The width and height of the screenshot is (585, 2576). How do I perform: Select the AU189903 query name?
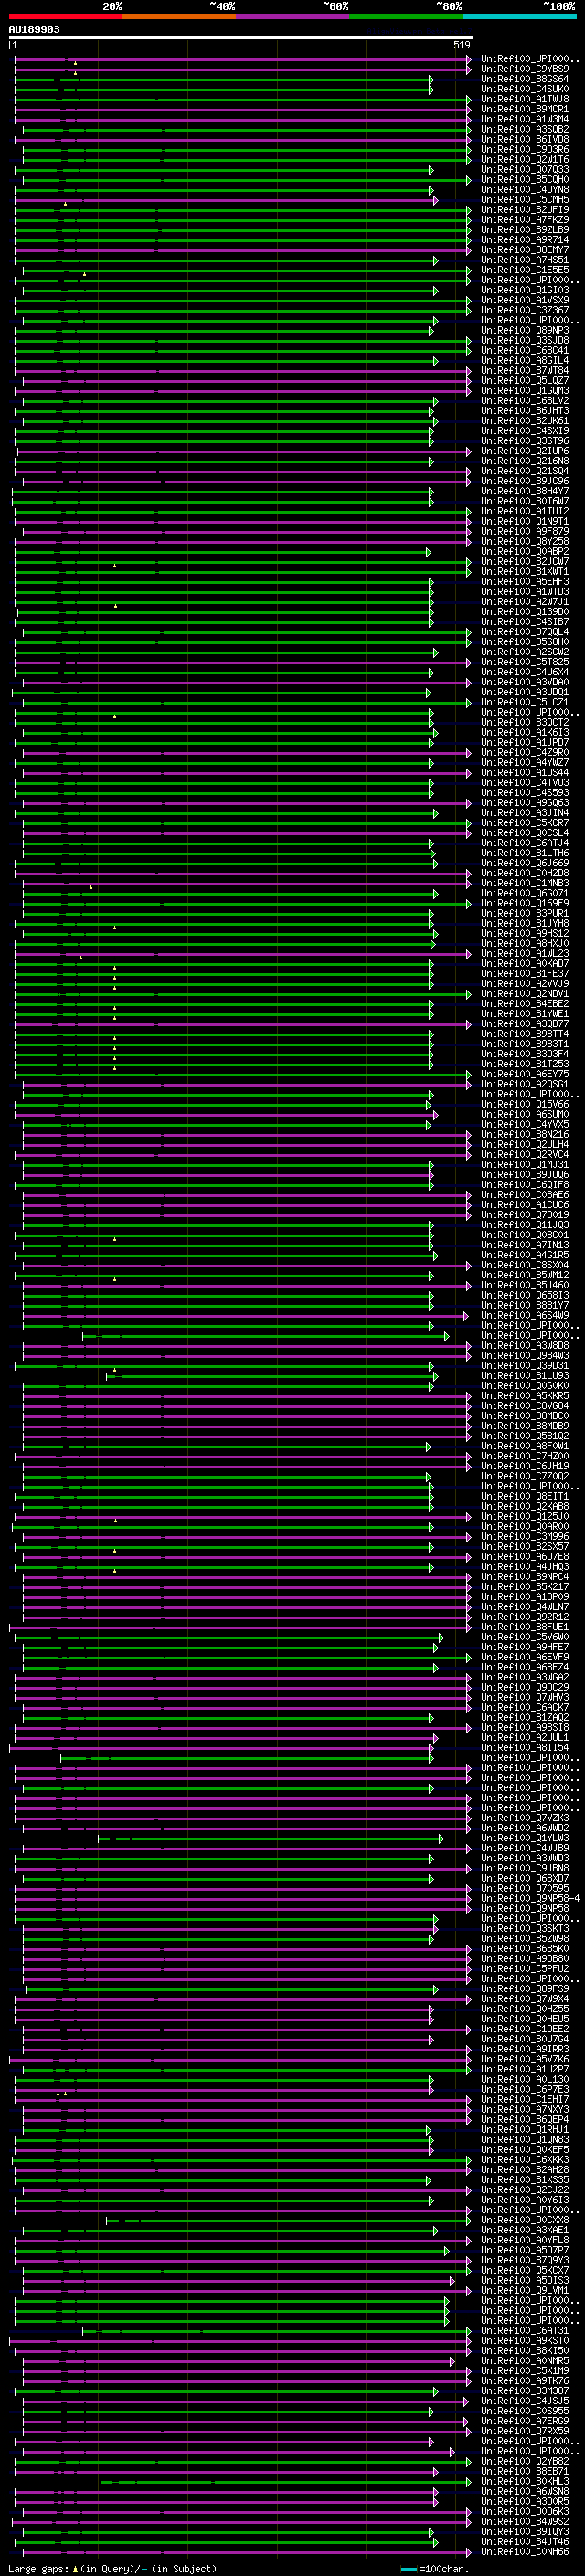coord(34,30)
